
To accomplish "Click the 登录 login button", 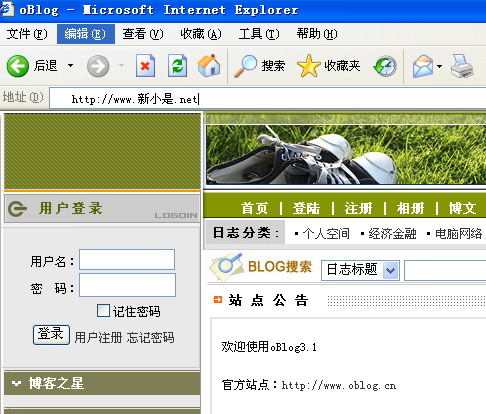I will 51,335.
